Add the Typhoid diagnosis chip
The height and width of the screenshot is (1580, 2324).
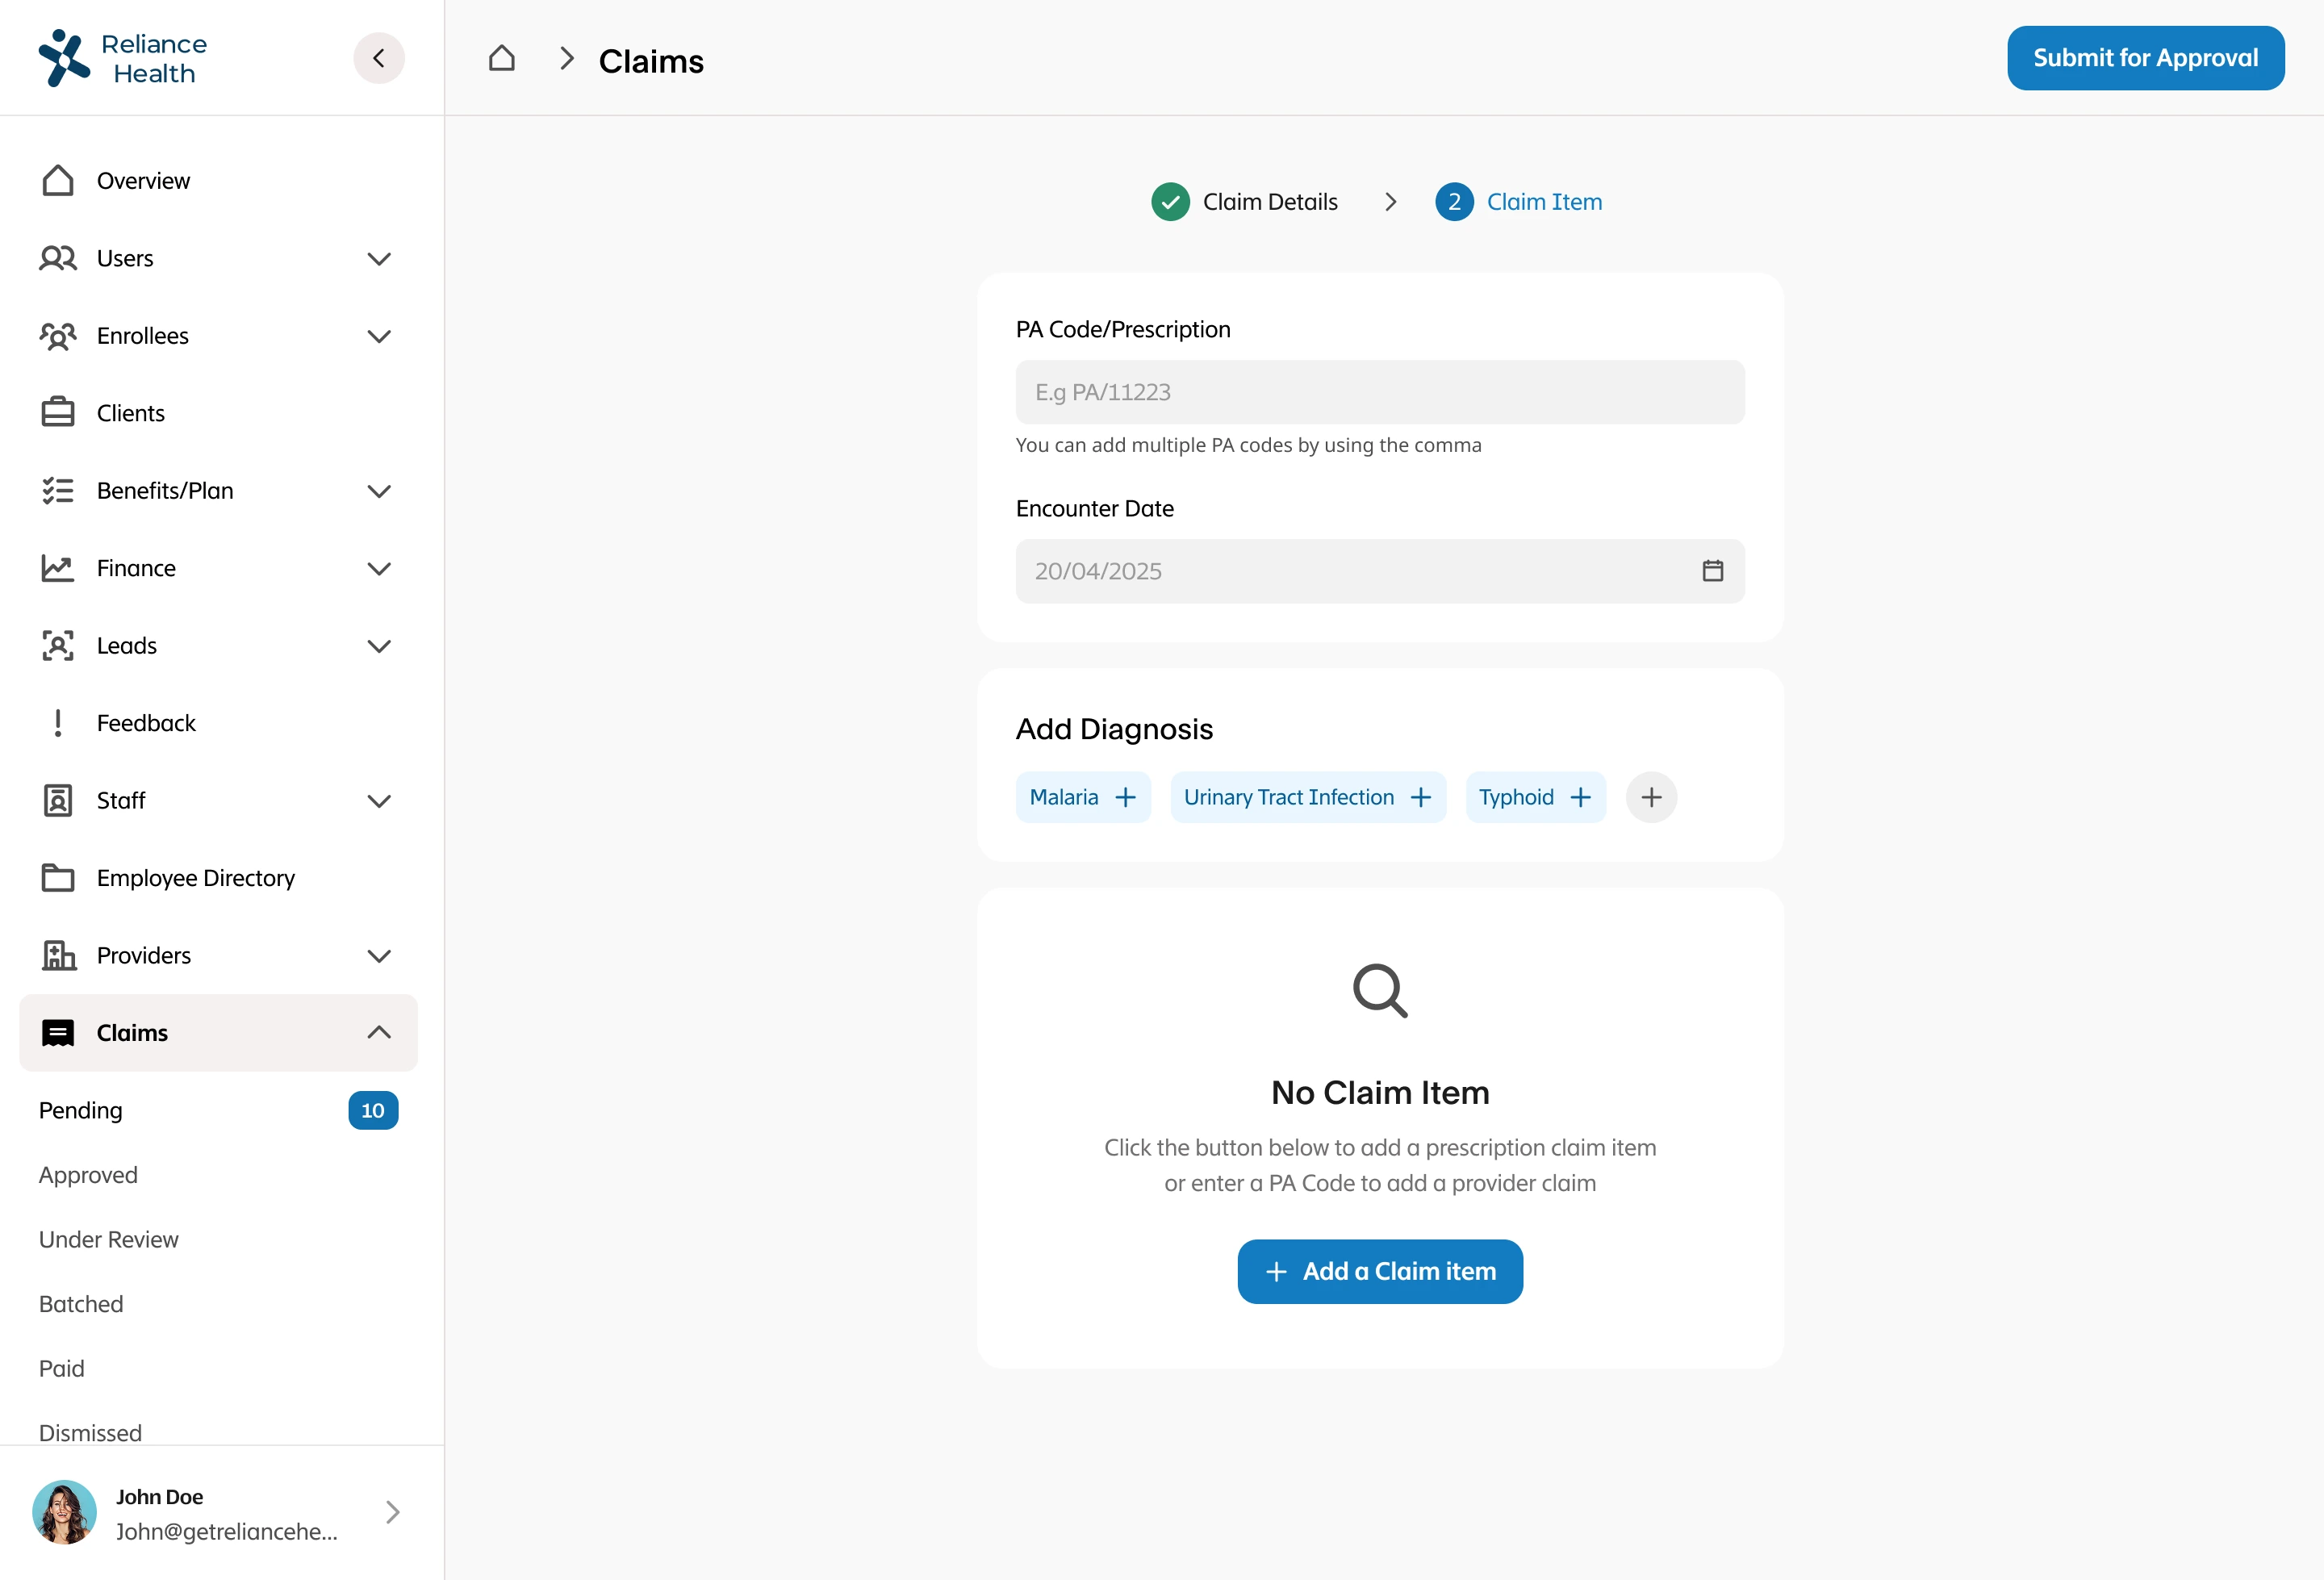tap(1535, 797)
